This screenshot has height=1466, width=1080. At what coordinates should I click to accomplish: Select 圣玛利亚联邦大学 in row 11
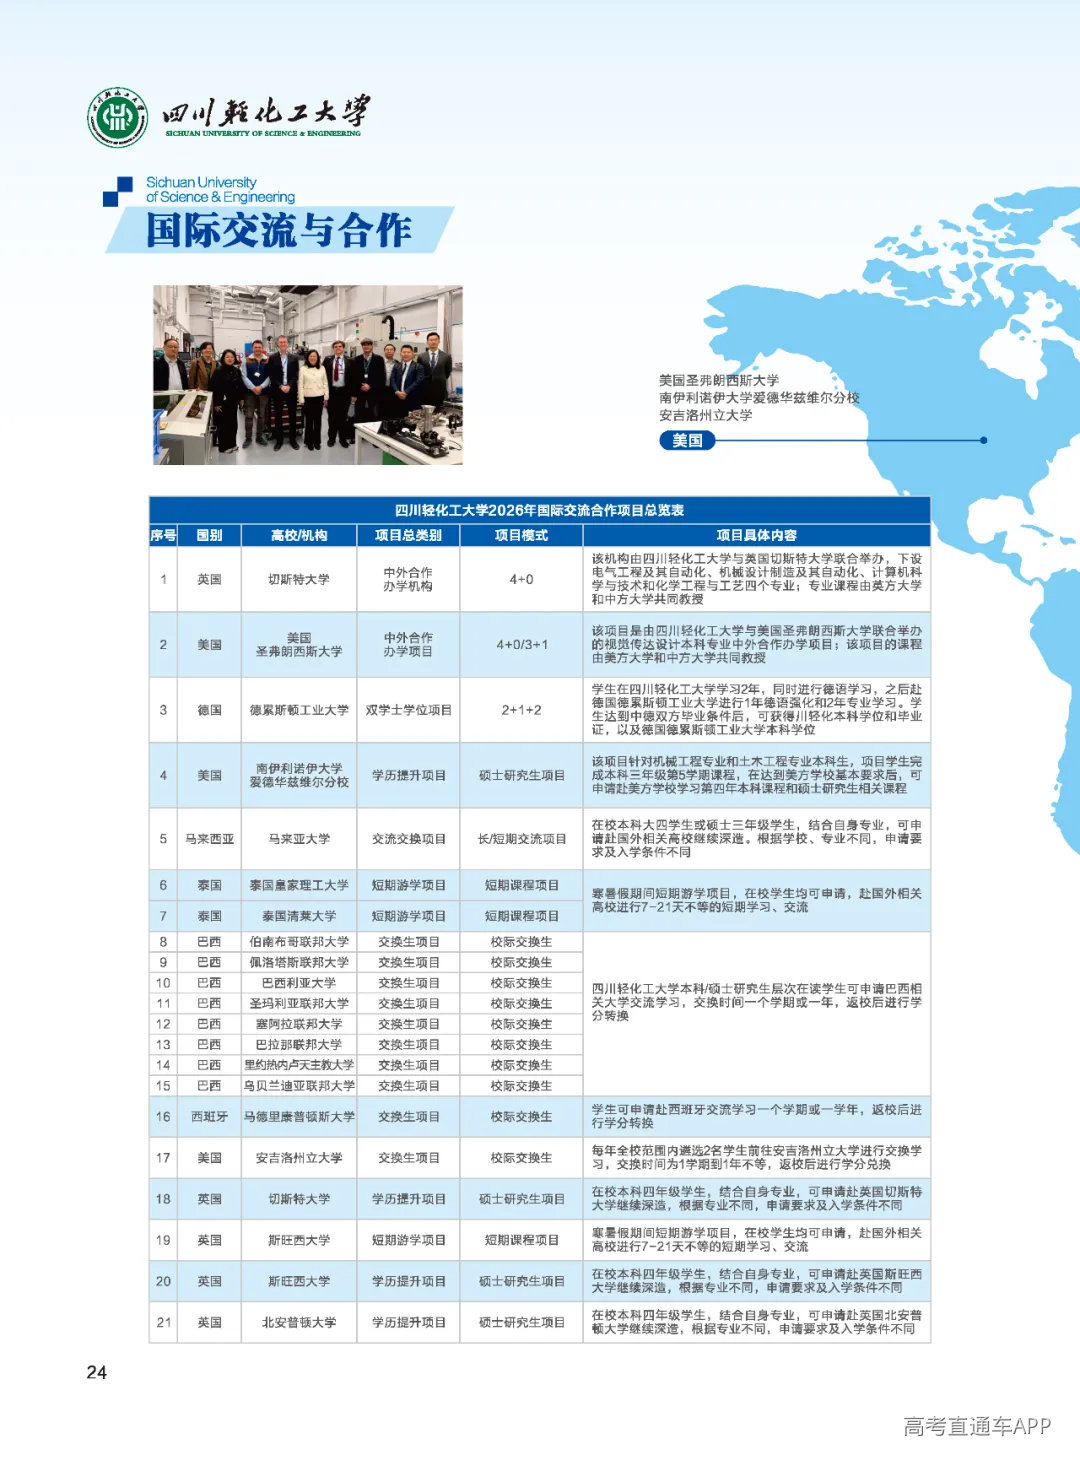pyautogui.click(x=299, y=1003)
